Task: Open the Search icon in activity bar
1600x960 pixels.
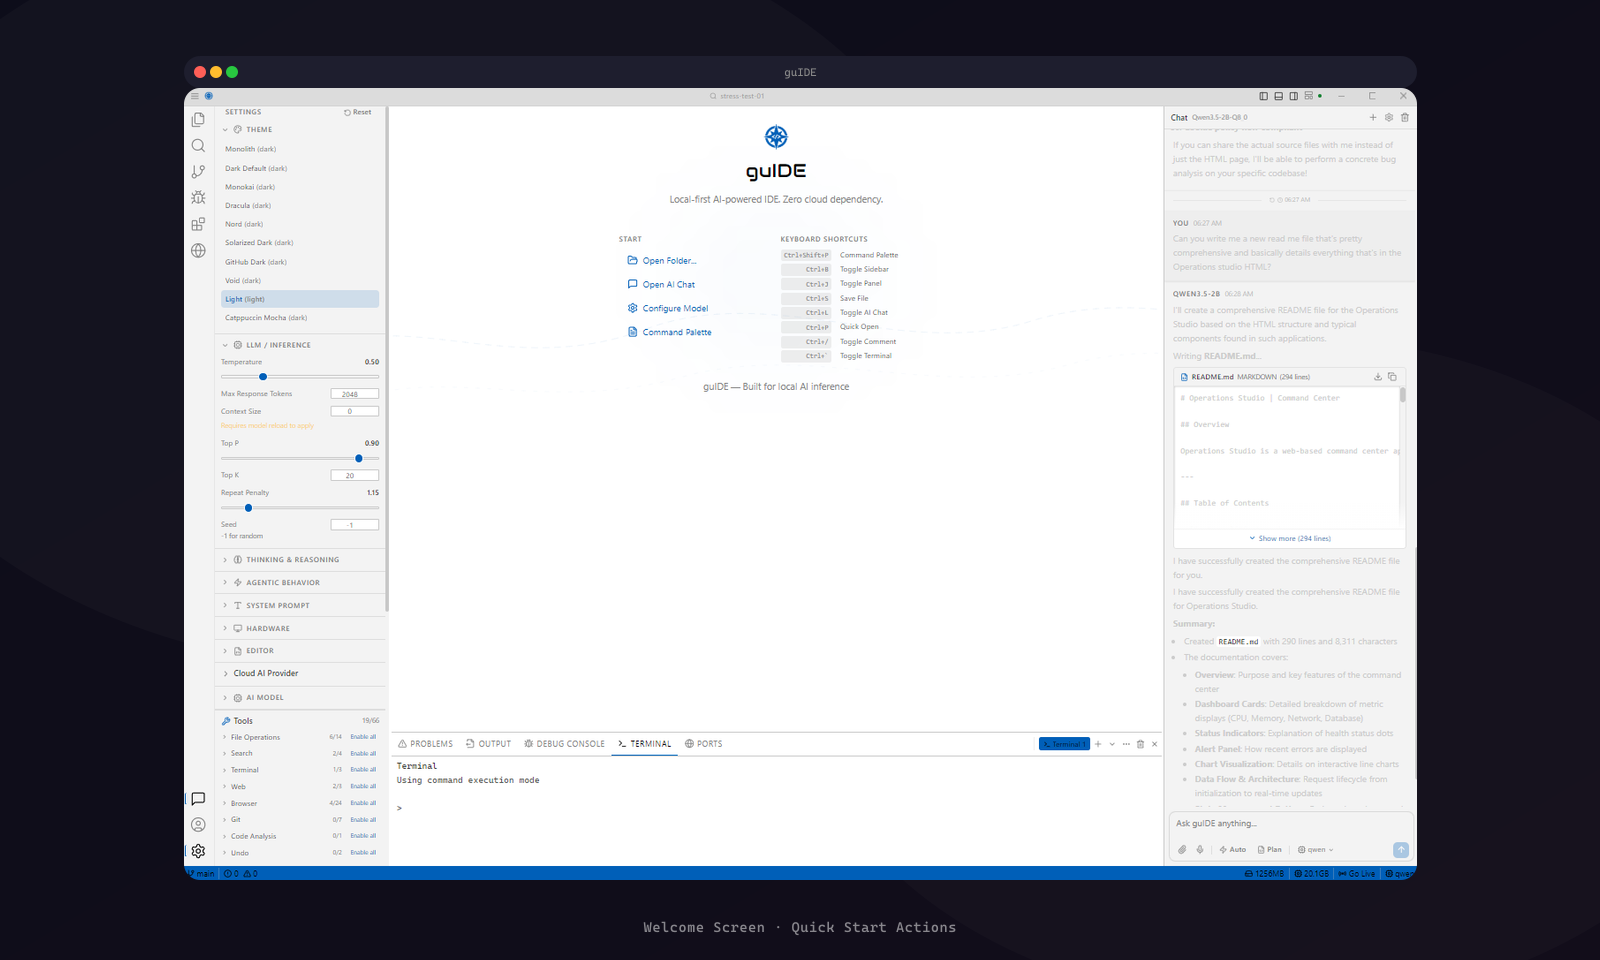Action: (x=198, y=145)
